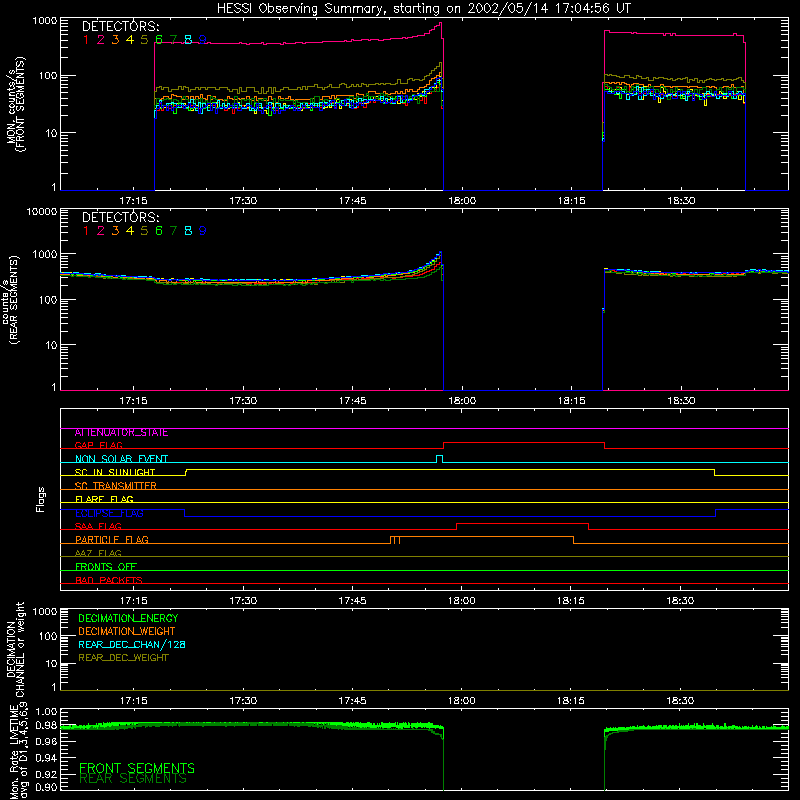This screenshot has height=800, width=800.
Task: Click the SC_TRANSMITTER flag label
Action: [116, 486]
